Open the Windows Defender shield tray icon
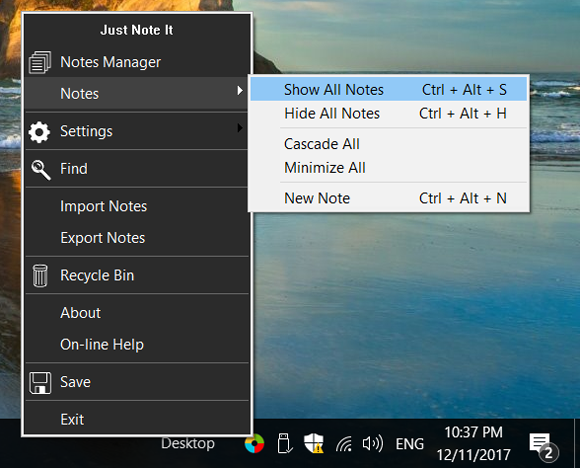The height and width of the screenshot is (468, 580). point(314,443)
